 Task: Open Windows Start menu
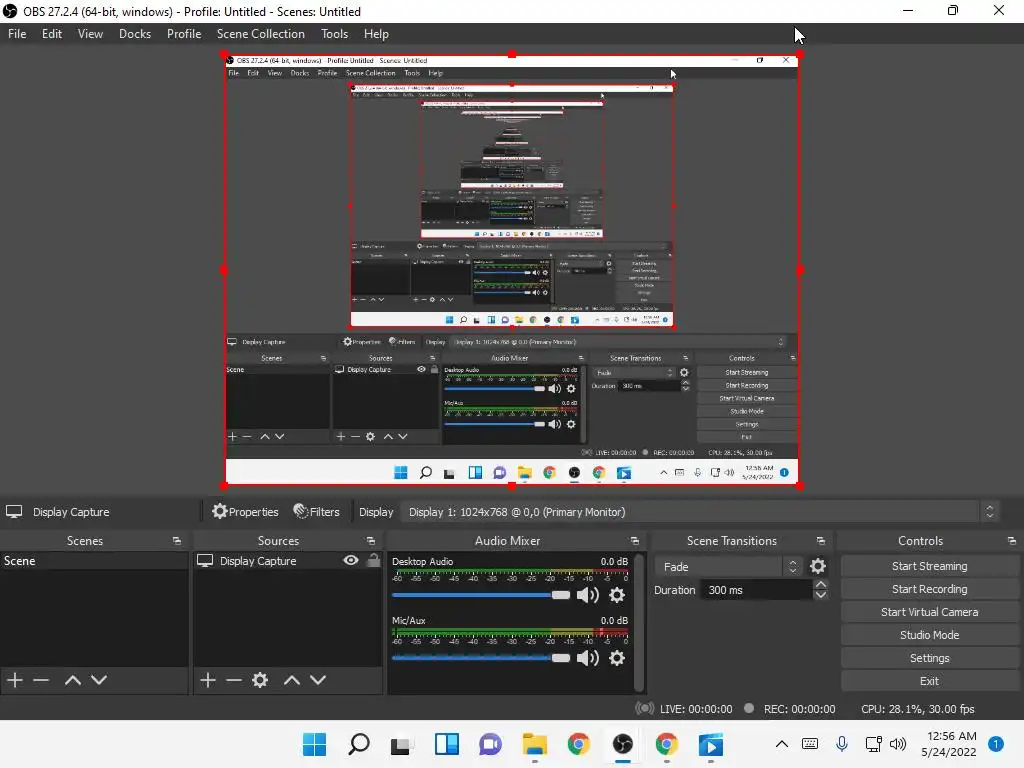click(314, 744)
